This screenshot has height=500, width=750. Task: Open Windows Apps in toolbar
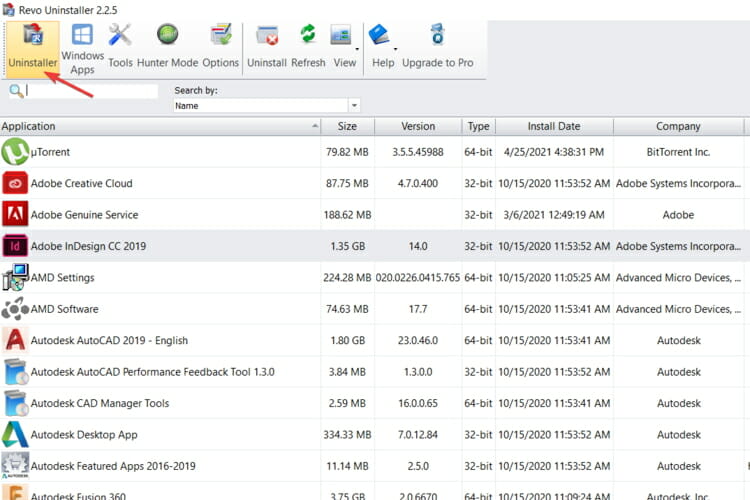point(82,48)
